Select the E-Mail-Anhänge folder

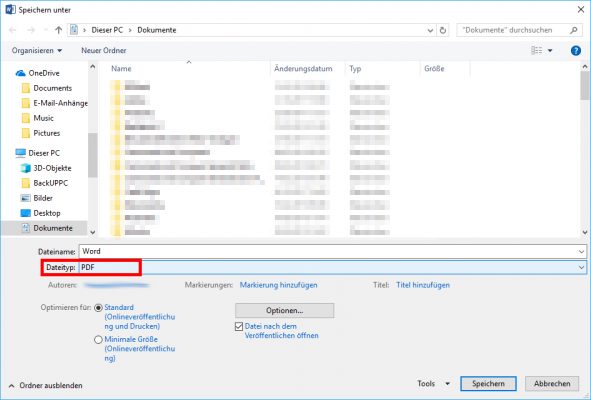coord(55,103)
